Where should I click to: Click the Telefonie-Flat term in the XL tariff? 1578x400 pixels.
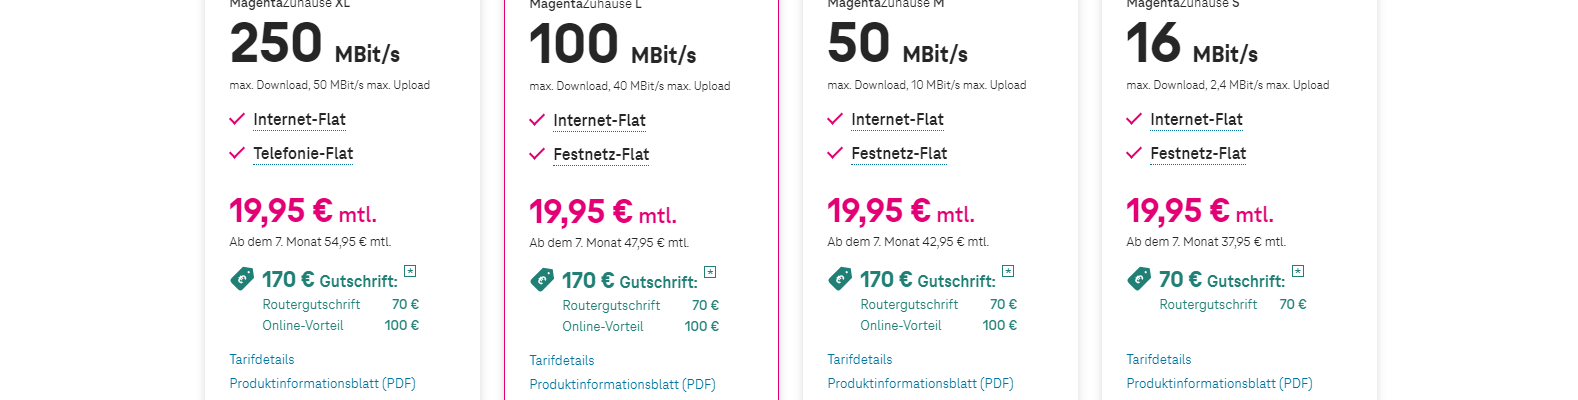[303, 153]
